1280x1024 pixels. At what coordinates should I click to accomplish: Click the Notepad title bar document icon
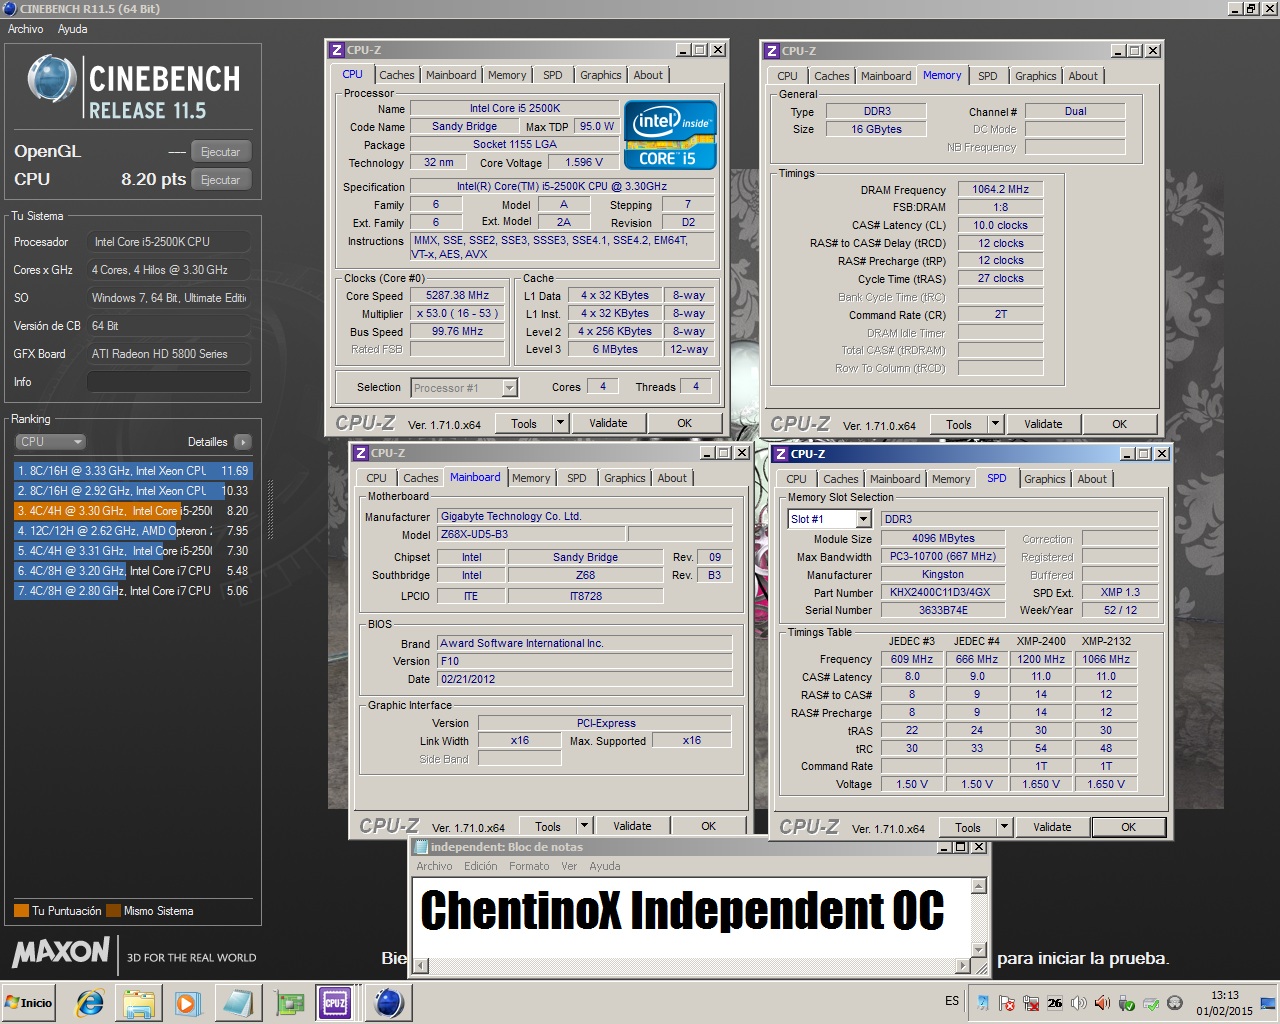point(420,847)
